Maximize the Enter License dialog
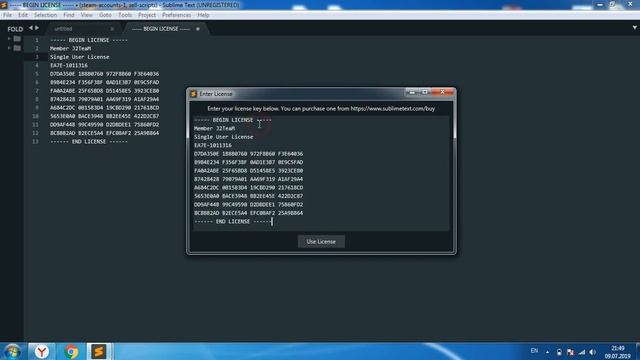This screenshot has width=640, height=360. click(x=425, y=92)
